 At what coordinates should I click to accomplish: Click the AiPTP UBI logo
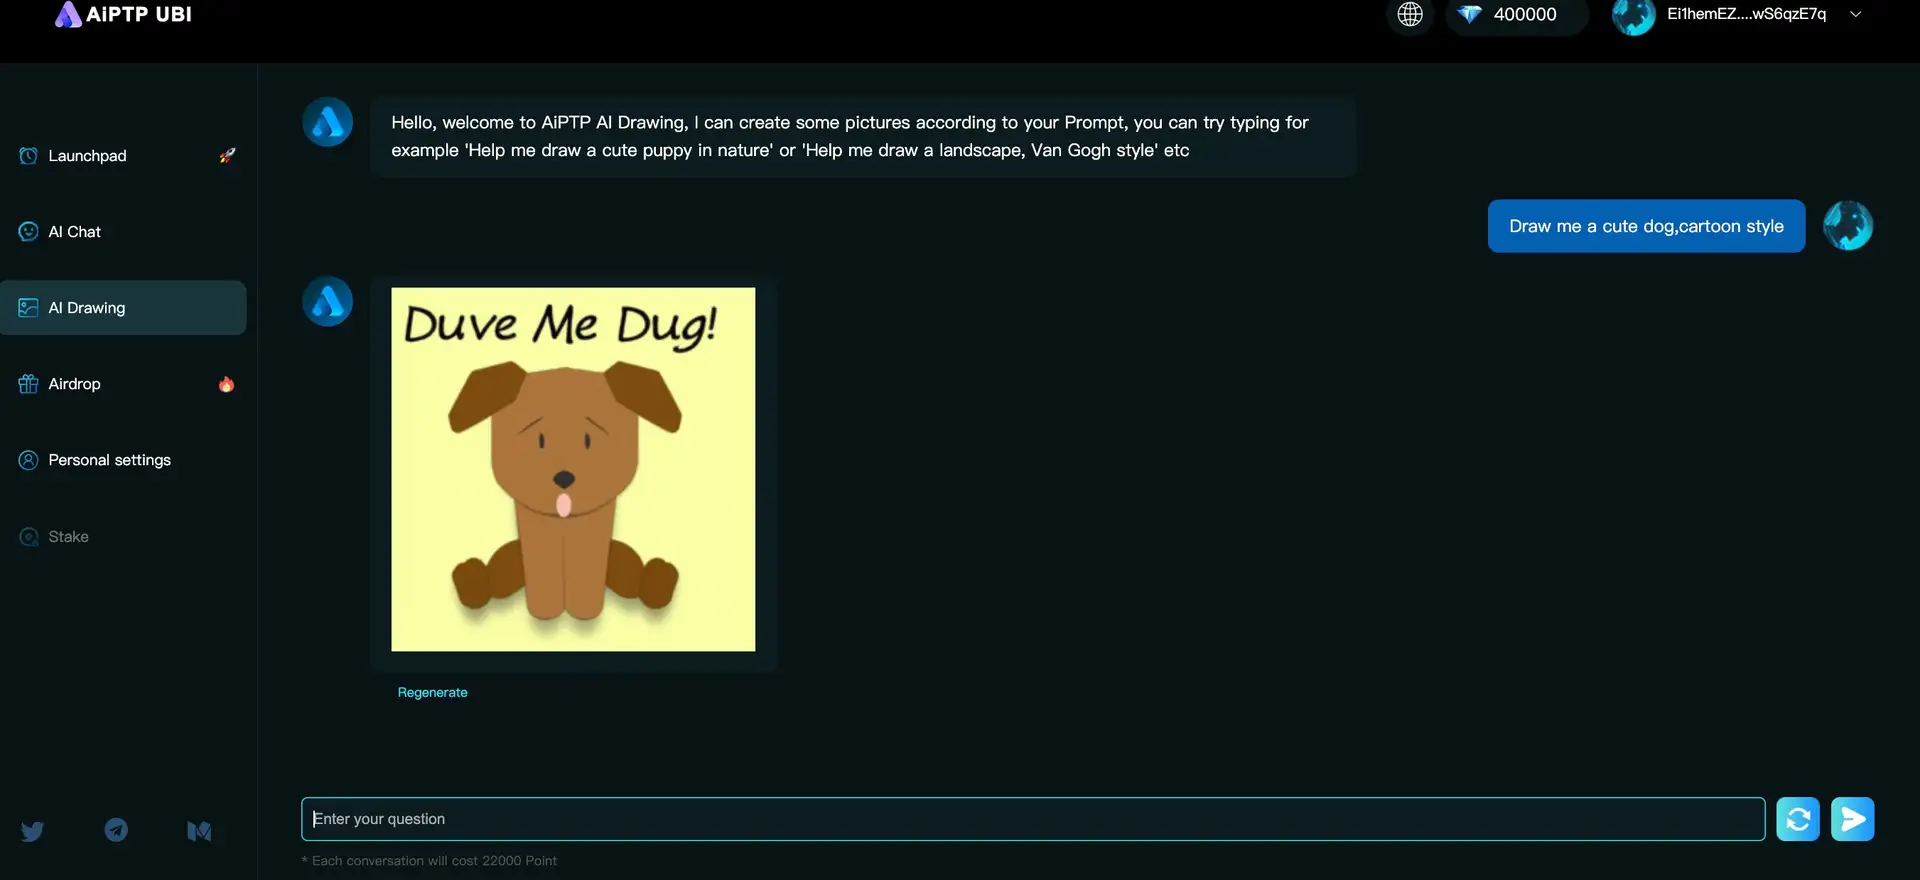(124, 15)
